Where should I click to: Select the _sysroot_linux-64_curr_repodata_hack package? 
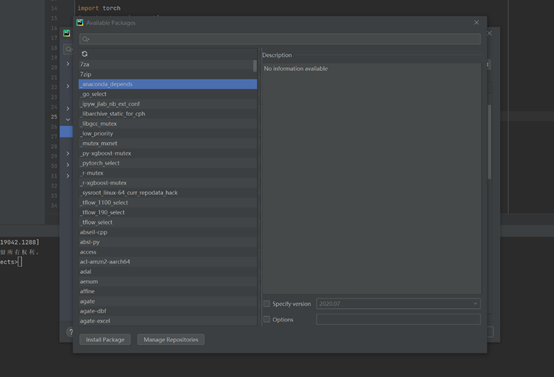[x=167, y=193]
